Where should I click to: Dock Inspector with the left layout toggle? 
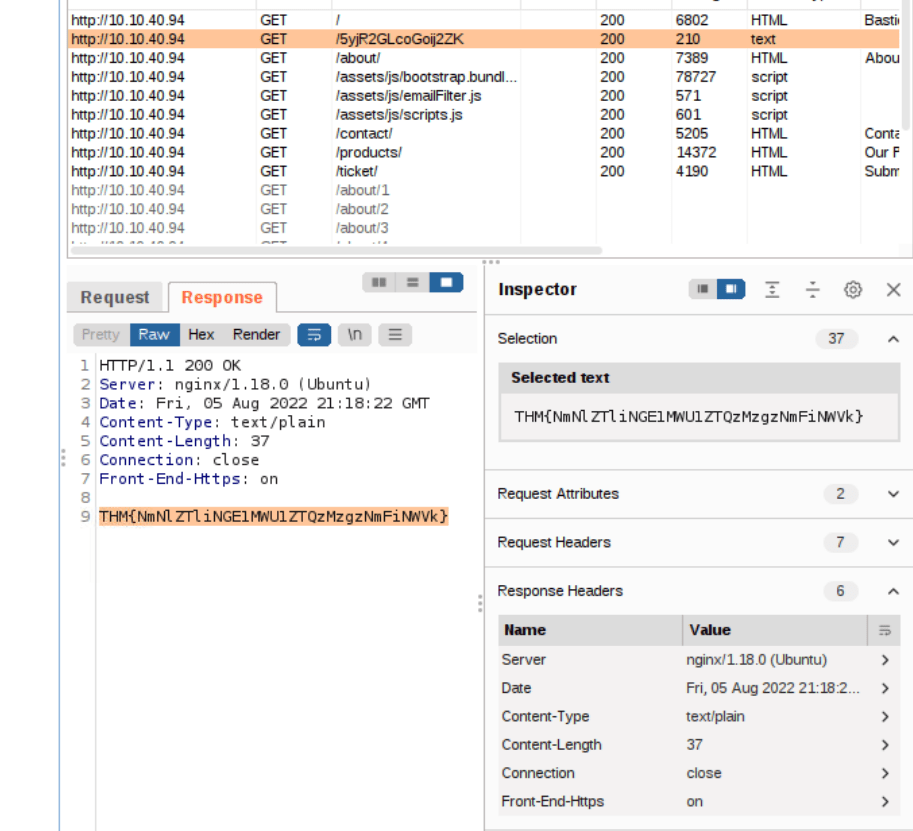pos(703,289)
